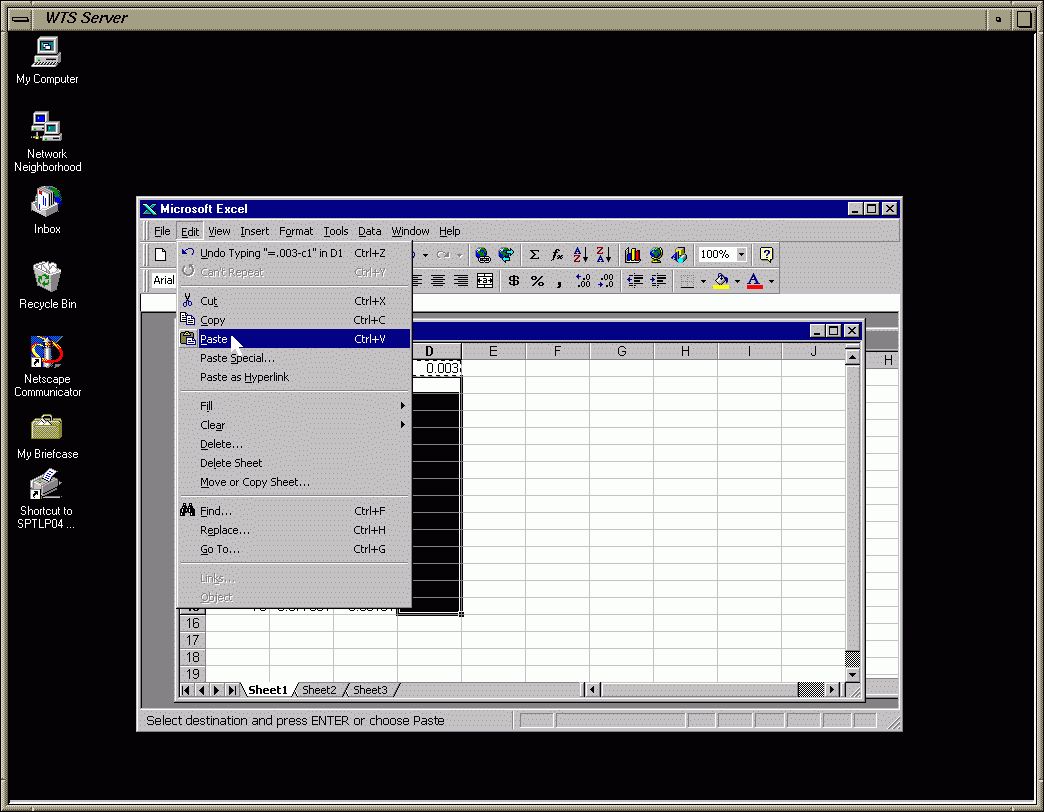
Task: Select Delete Sheet menu entry
Action: (x=231, y=463)
